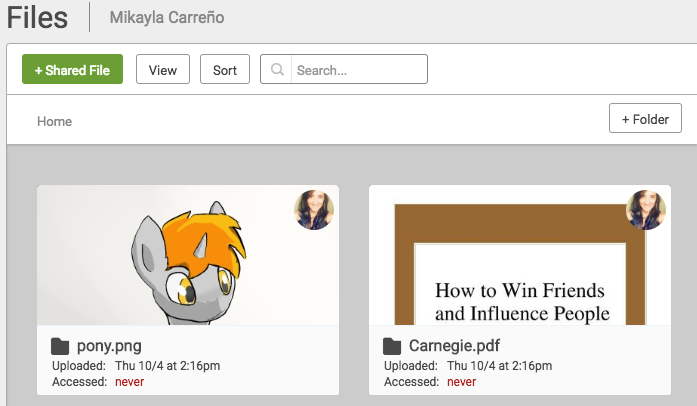The height and width of the screenshot is (406, 697).
Task: Click the owner avatar on Carnegie.pdf card
Action: click(646, 210)
